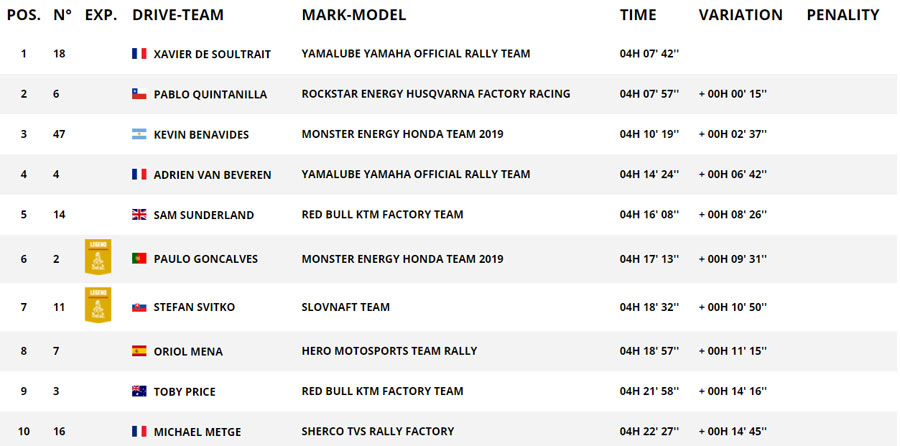This screenshot has height=446, width=900.
Task: Click the Spanish flag beside Oriol Mena
Action: [139, 351]
